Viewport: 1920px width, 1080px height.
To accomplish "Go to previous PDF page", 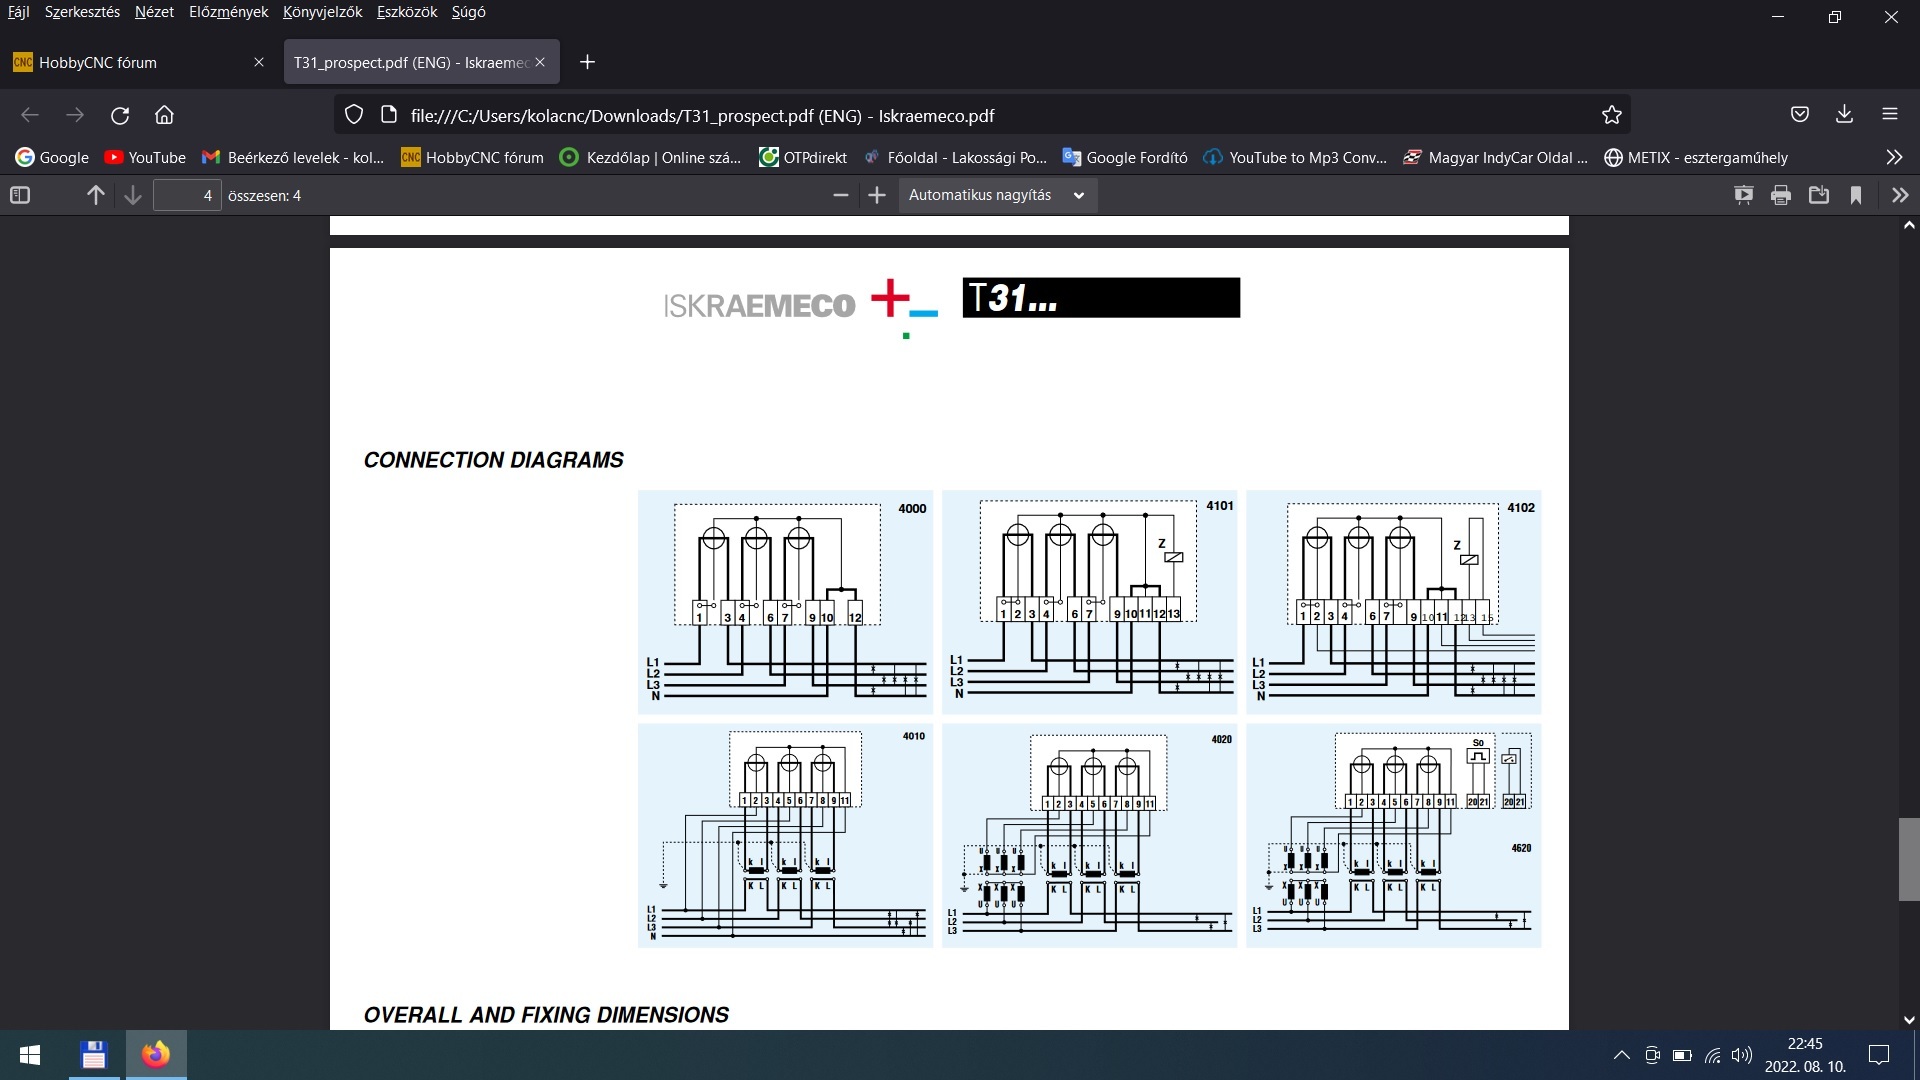I will point(96,195).
